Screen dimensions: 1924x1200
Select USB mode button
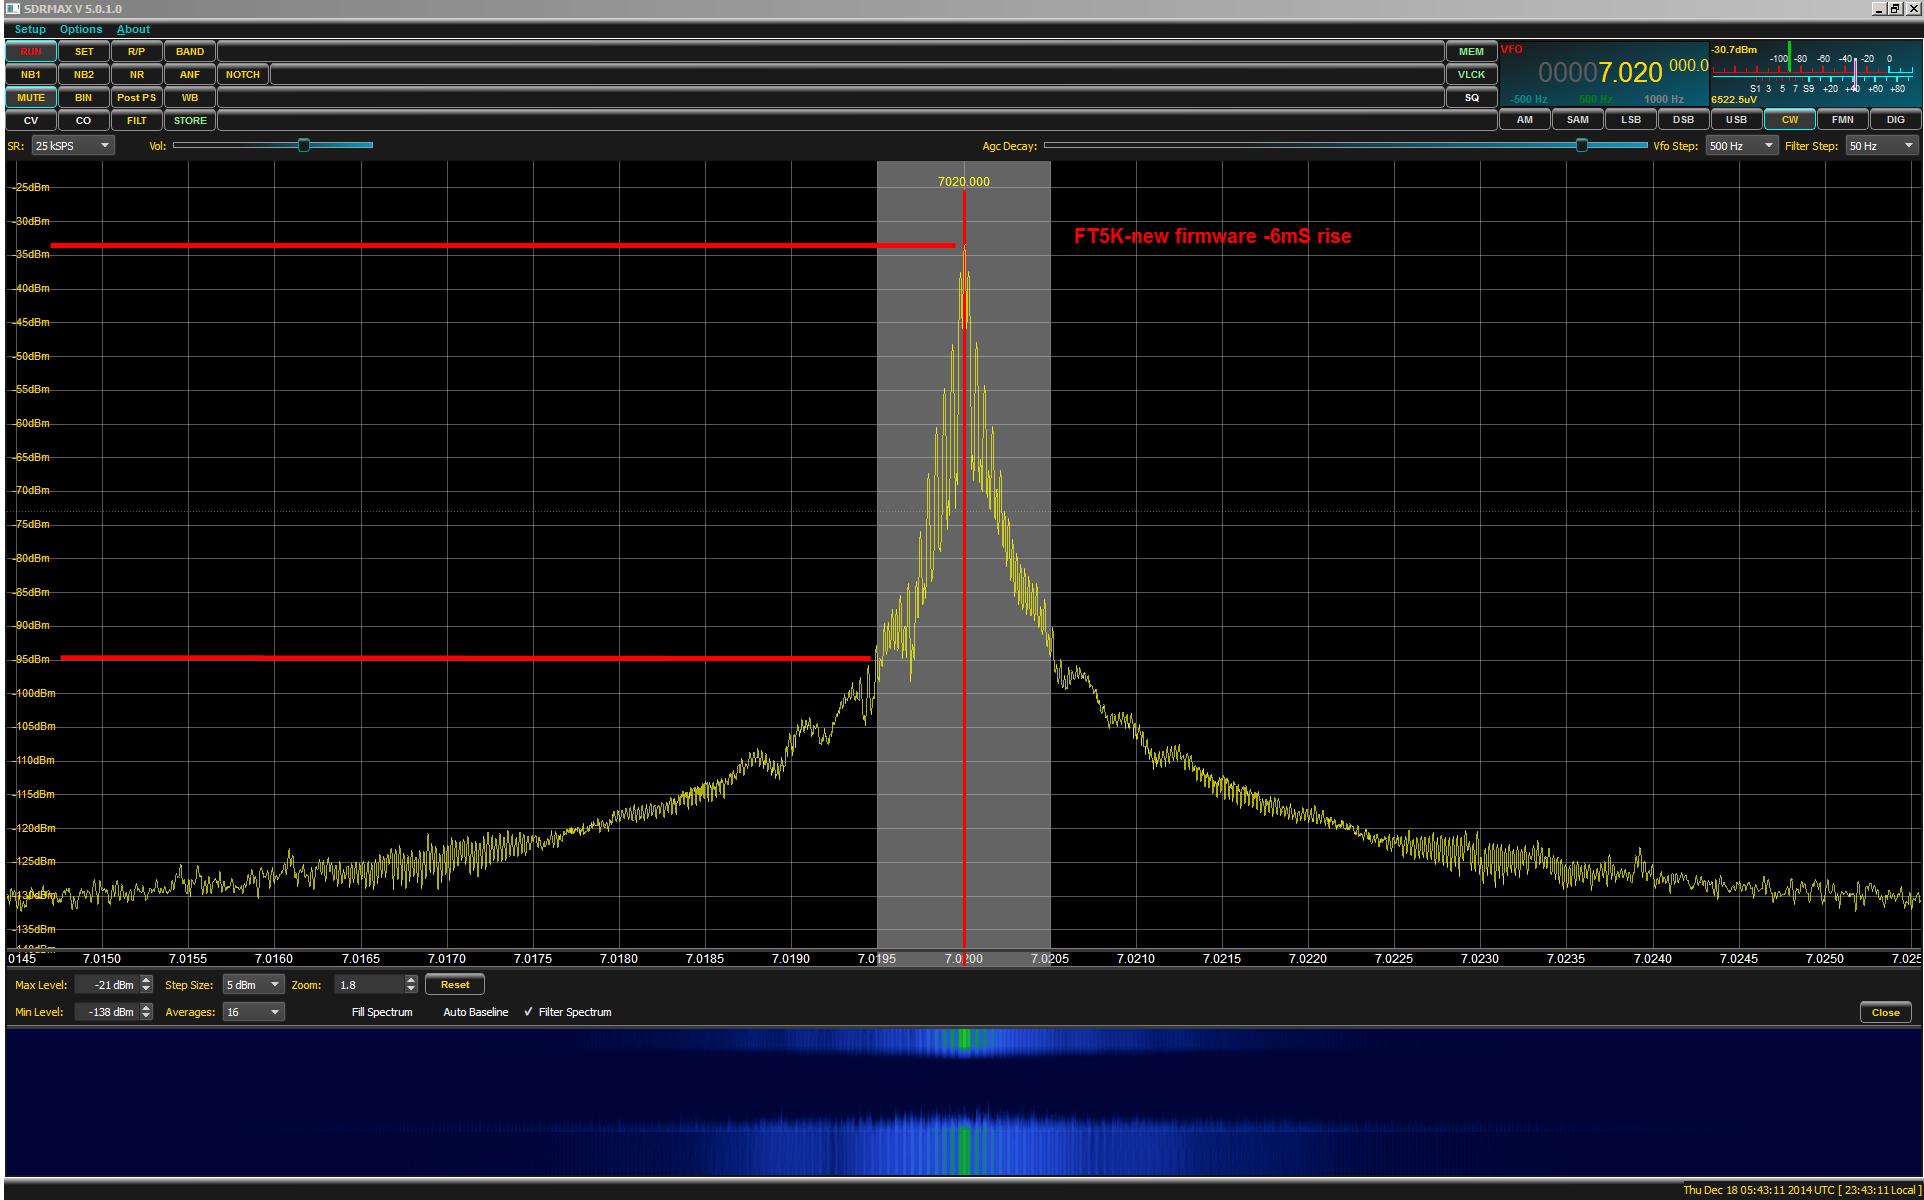[x=1737, y=120]
